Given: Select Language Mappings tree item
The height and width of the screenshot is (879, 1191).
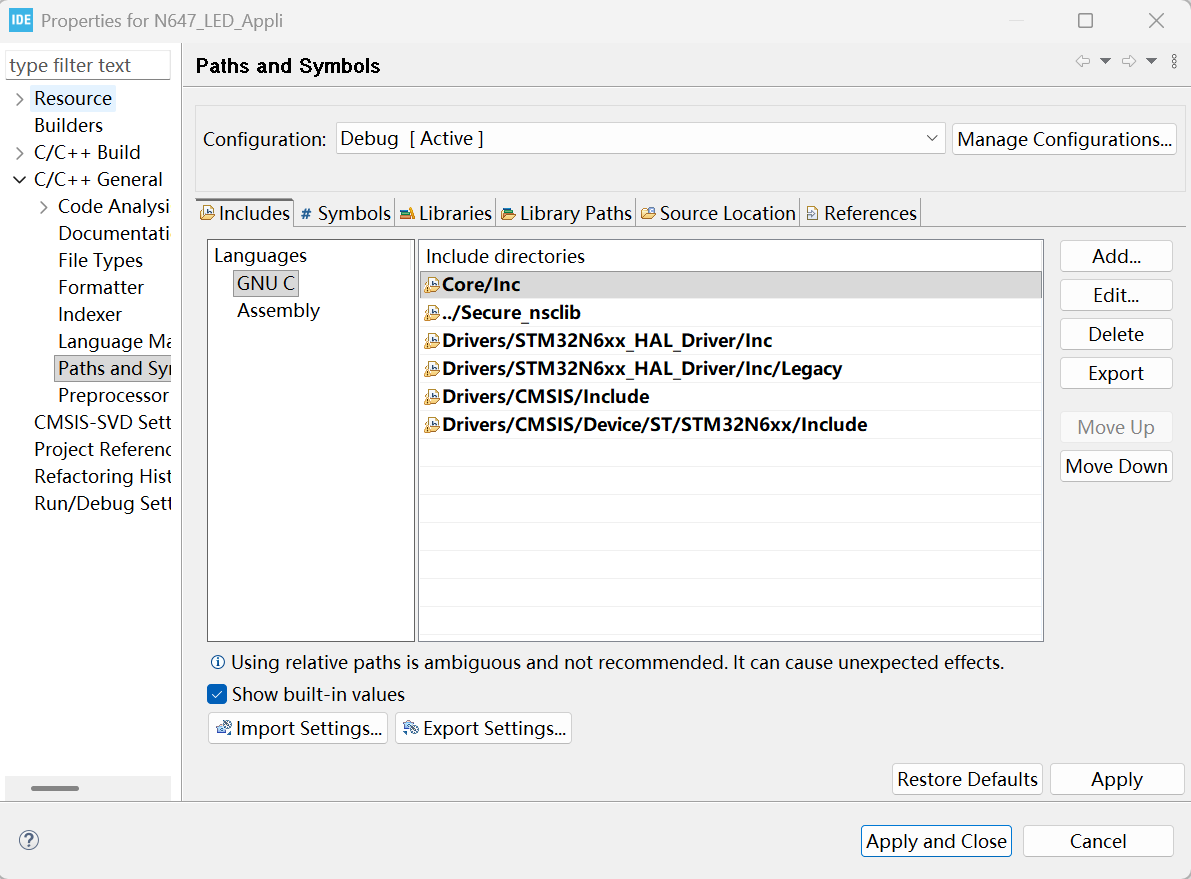Looking at the screenshot, I should click(114, 342).
